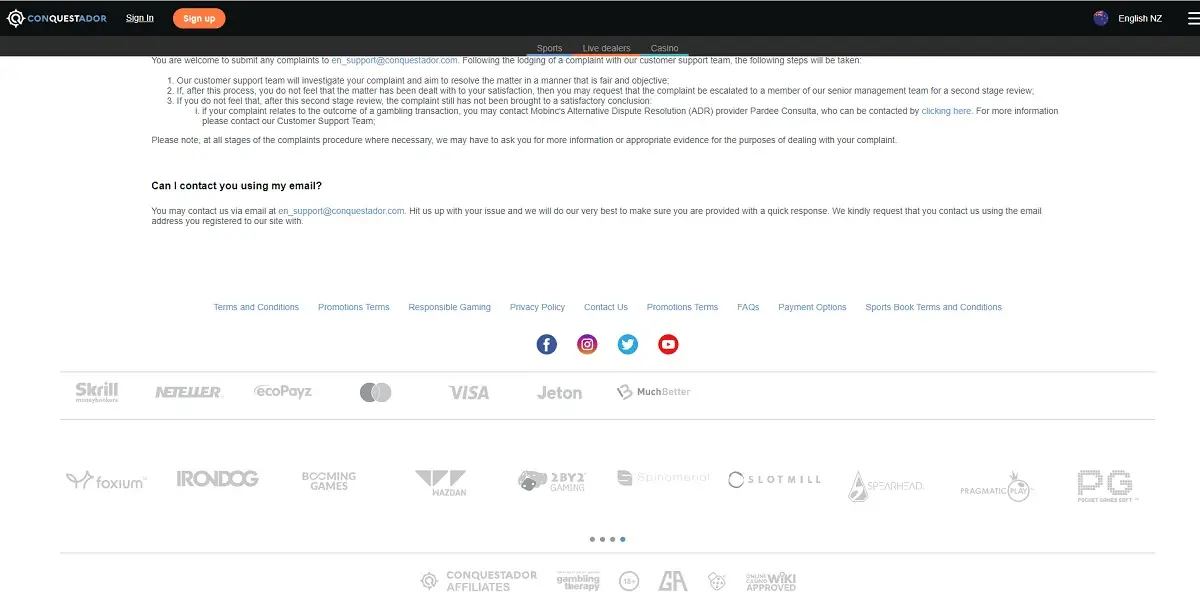Click the Spearhead provider logo
The image size is (1200, 602).
886,485
